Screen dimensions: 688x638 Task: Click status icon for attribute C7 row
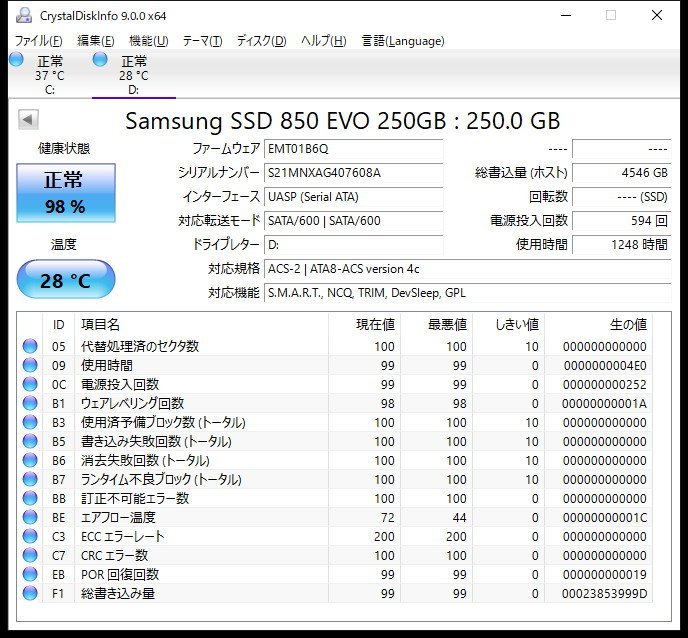[30, 555]
